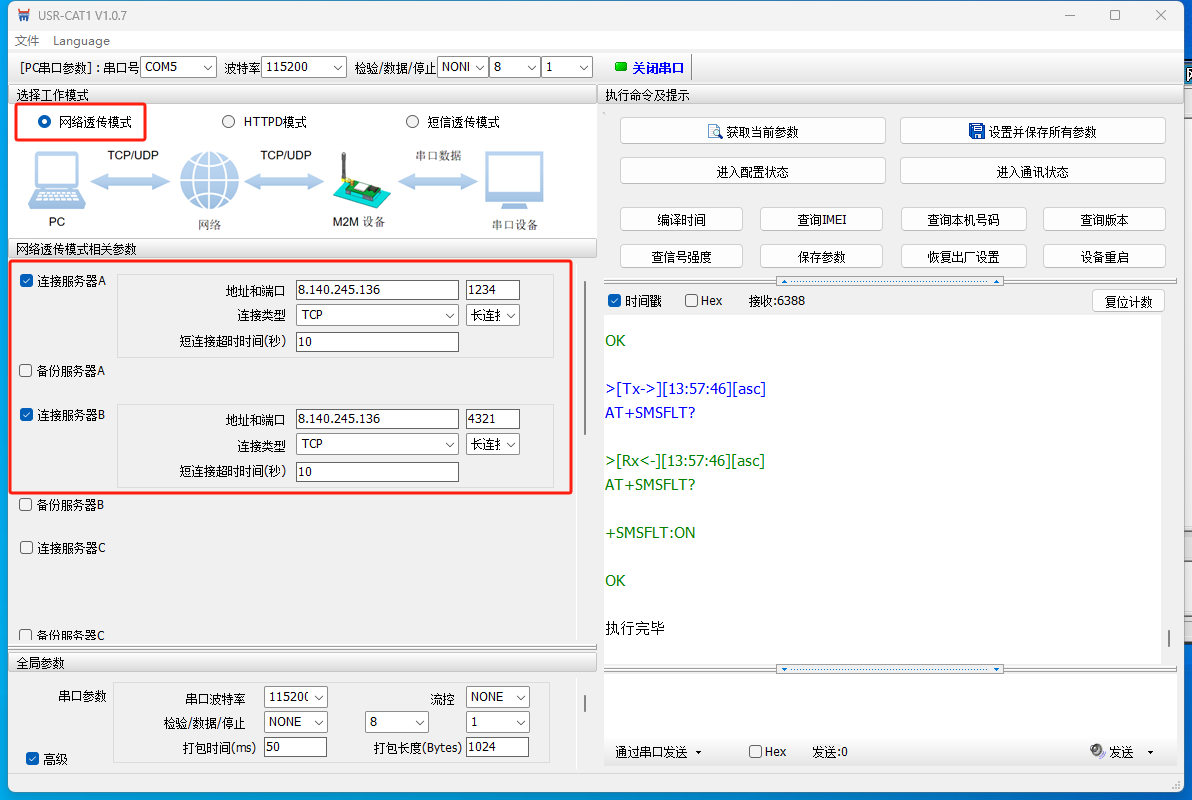Open the Language menu
This screenshot has height=800, width=1192.
(x=81, y=41)
